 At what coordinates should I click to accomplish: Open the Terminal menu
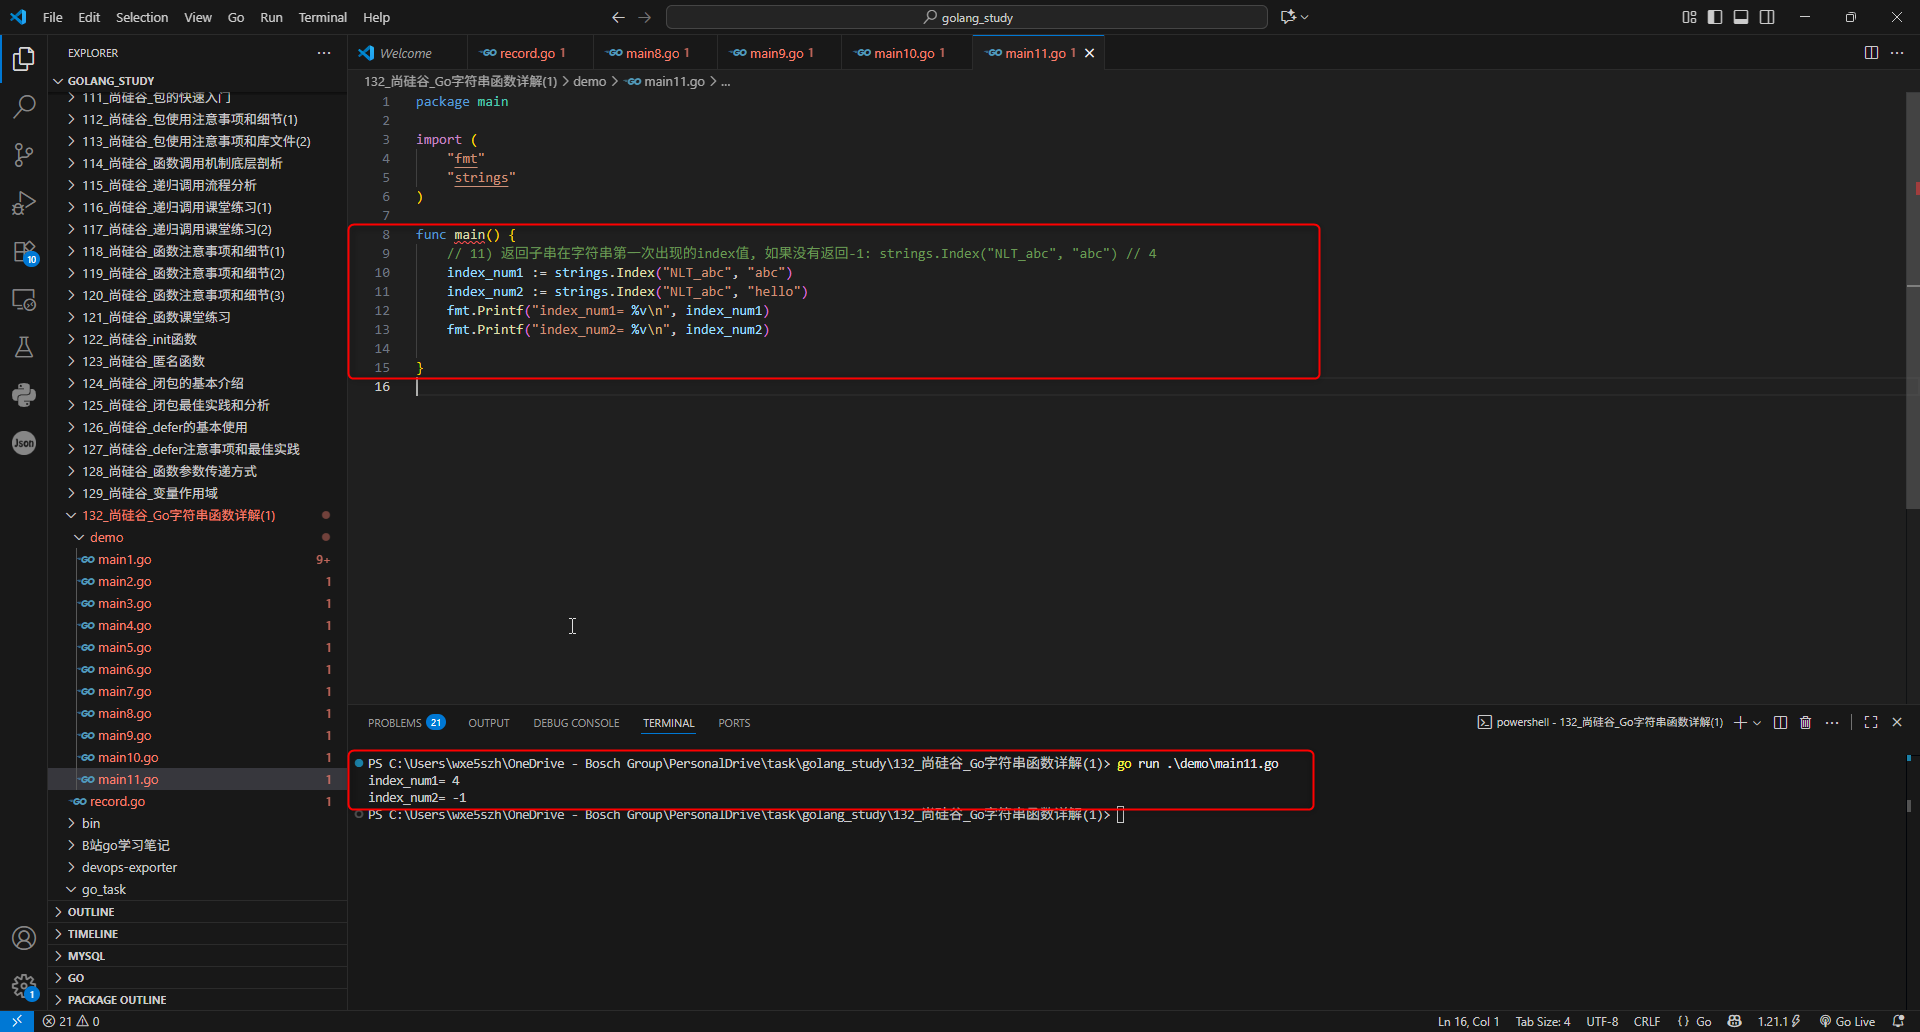pyautogui.click(x=323, y=17)
